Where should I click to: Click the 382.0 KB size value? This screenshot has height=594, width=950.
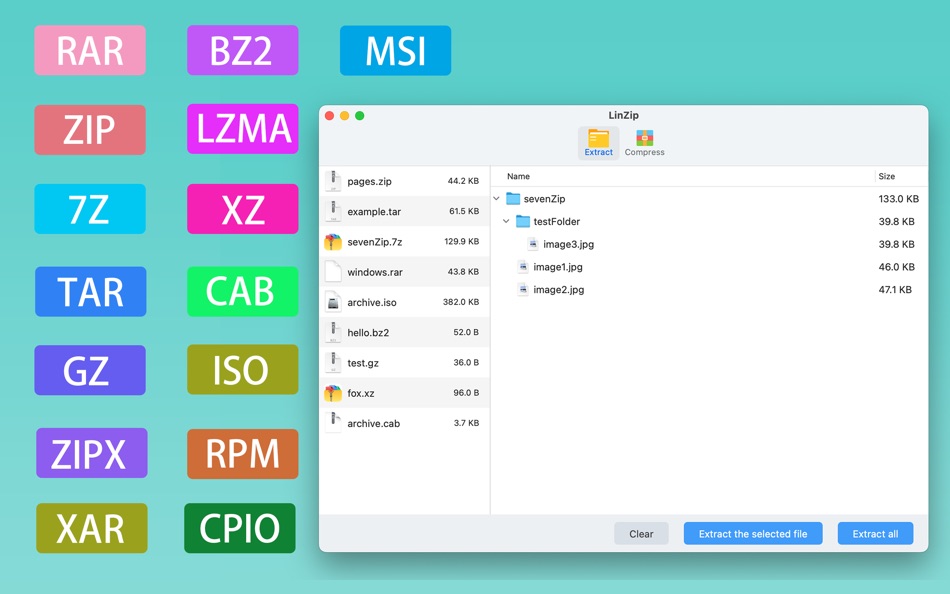pos(461,302)
